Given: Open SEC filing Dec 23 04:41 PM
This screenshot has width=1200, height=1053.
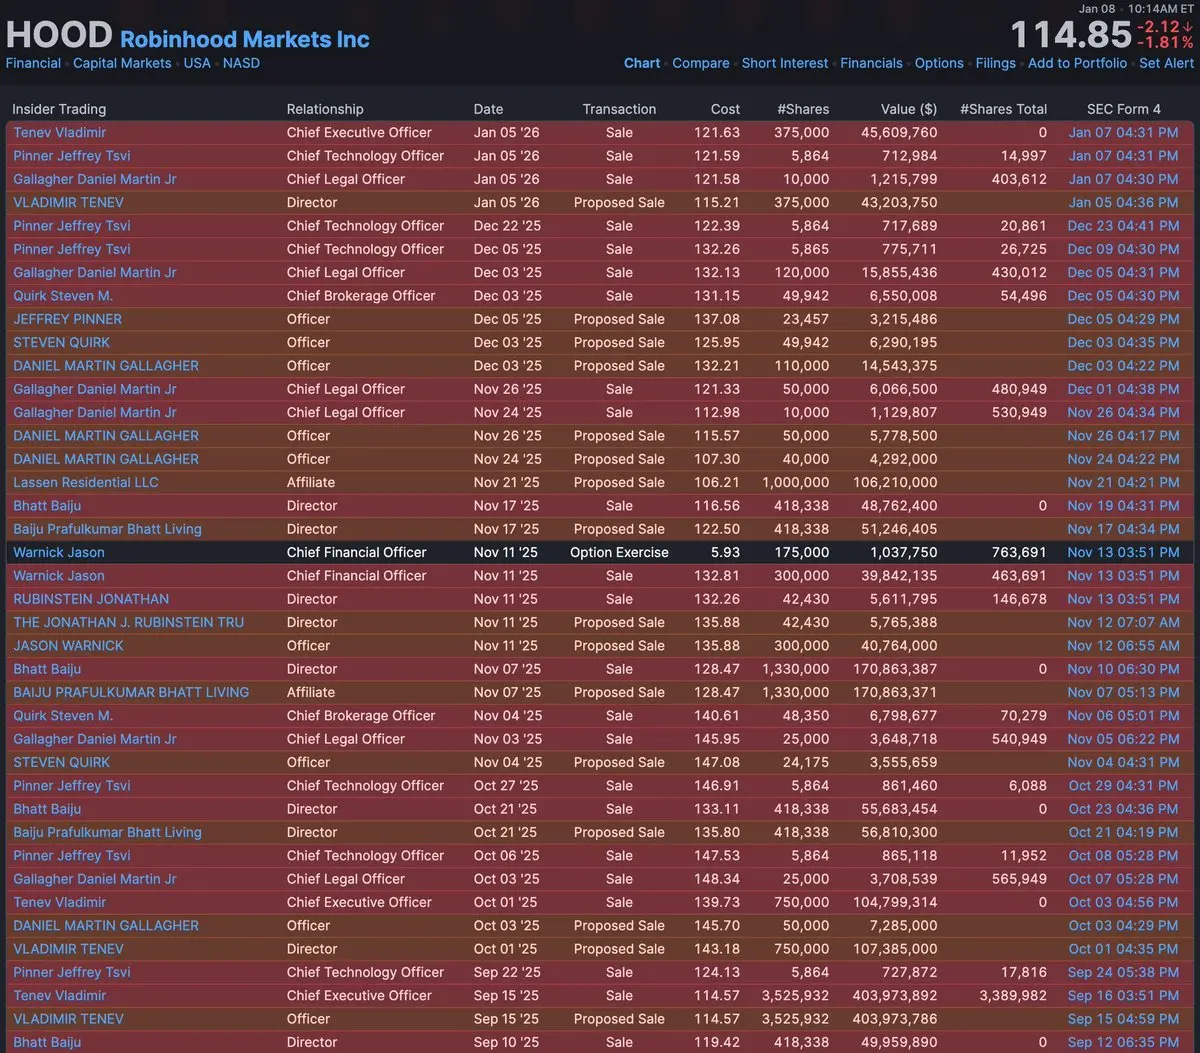Looking at the screenshot, I should click(x=1123, y=226).
